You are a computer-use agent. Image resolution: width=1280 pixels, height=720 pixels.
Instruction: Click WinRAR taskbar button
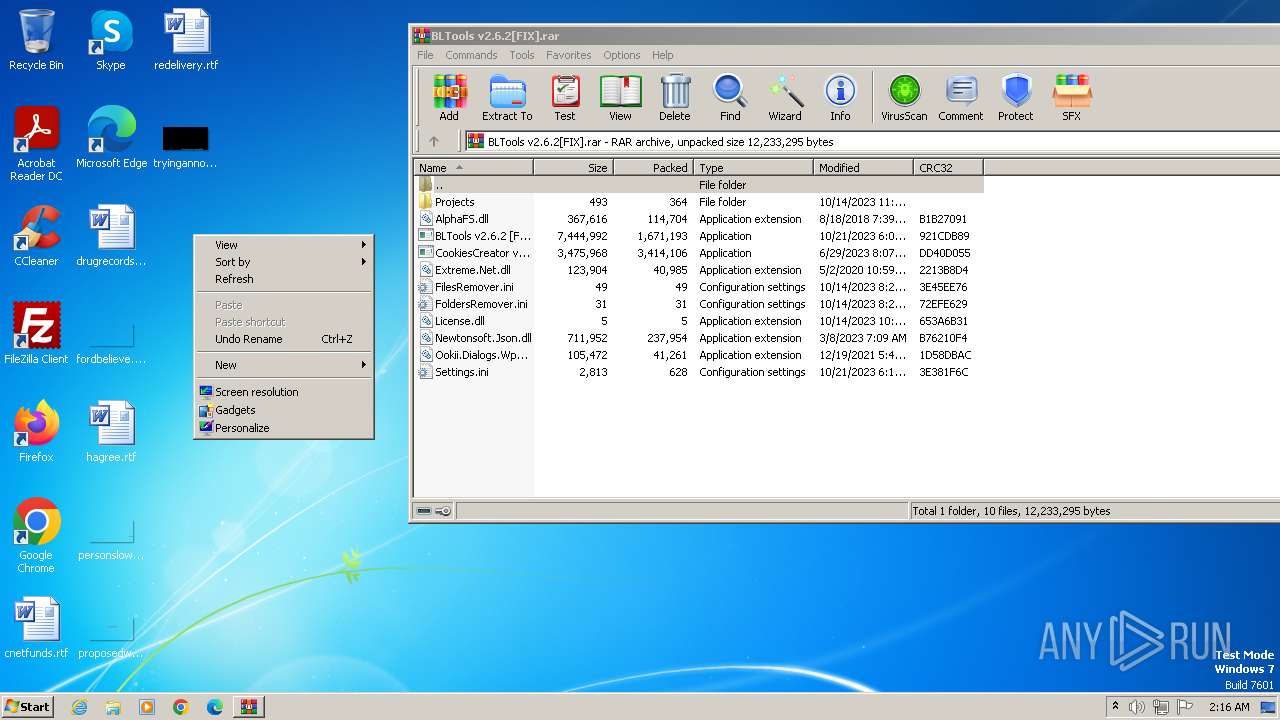(x=248, y=707)
